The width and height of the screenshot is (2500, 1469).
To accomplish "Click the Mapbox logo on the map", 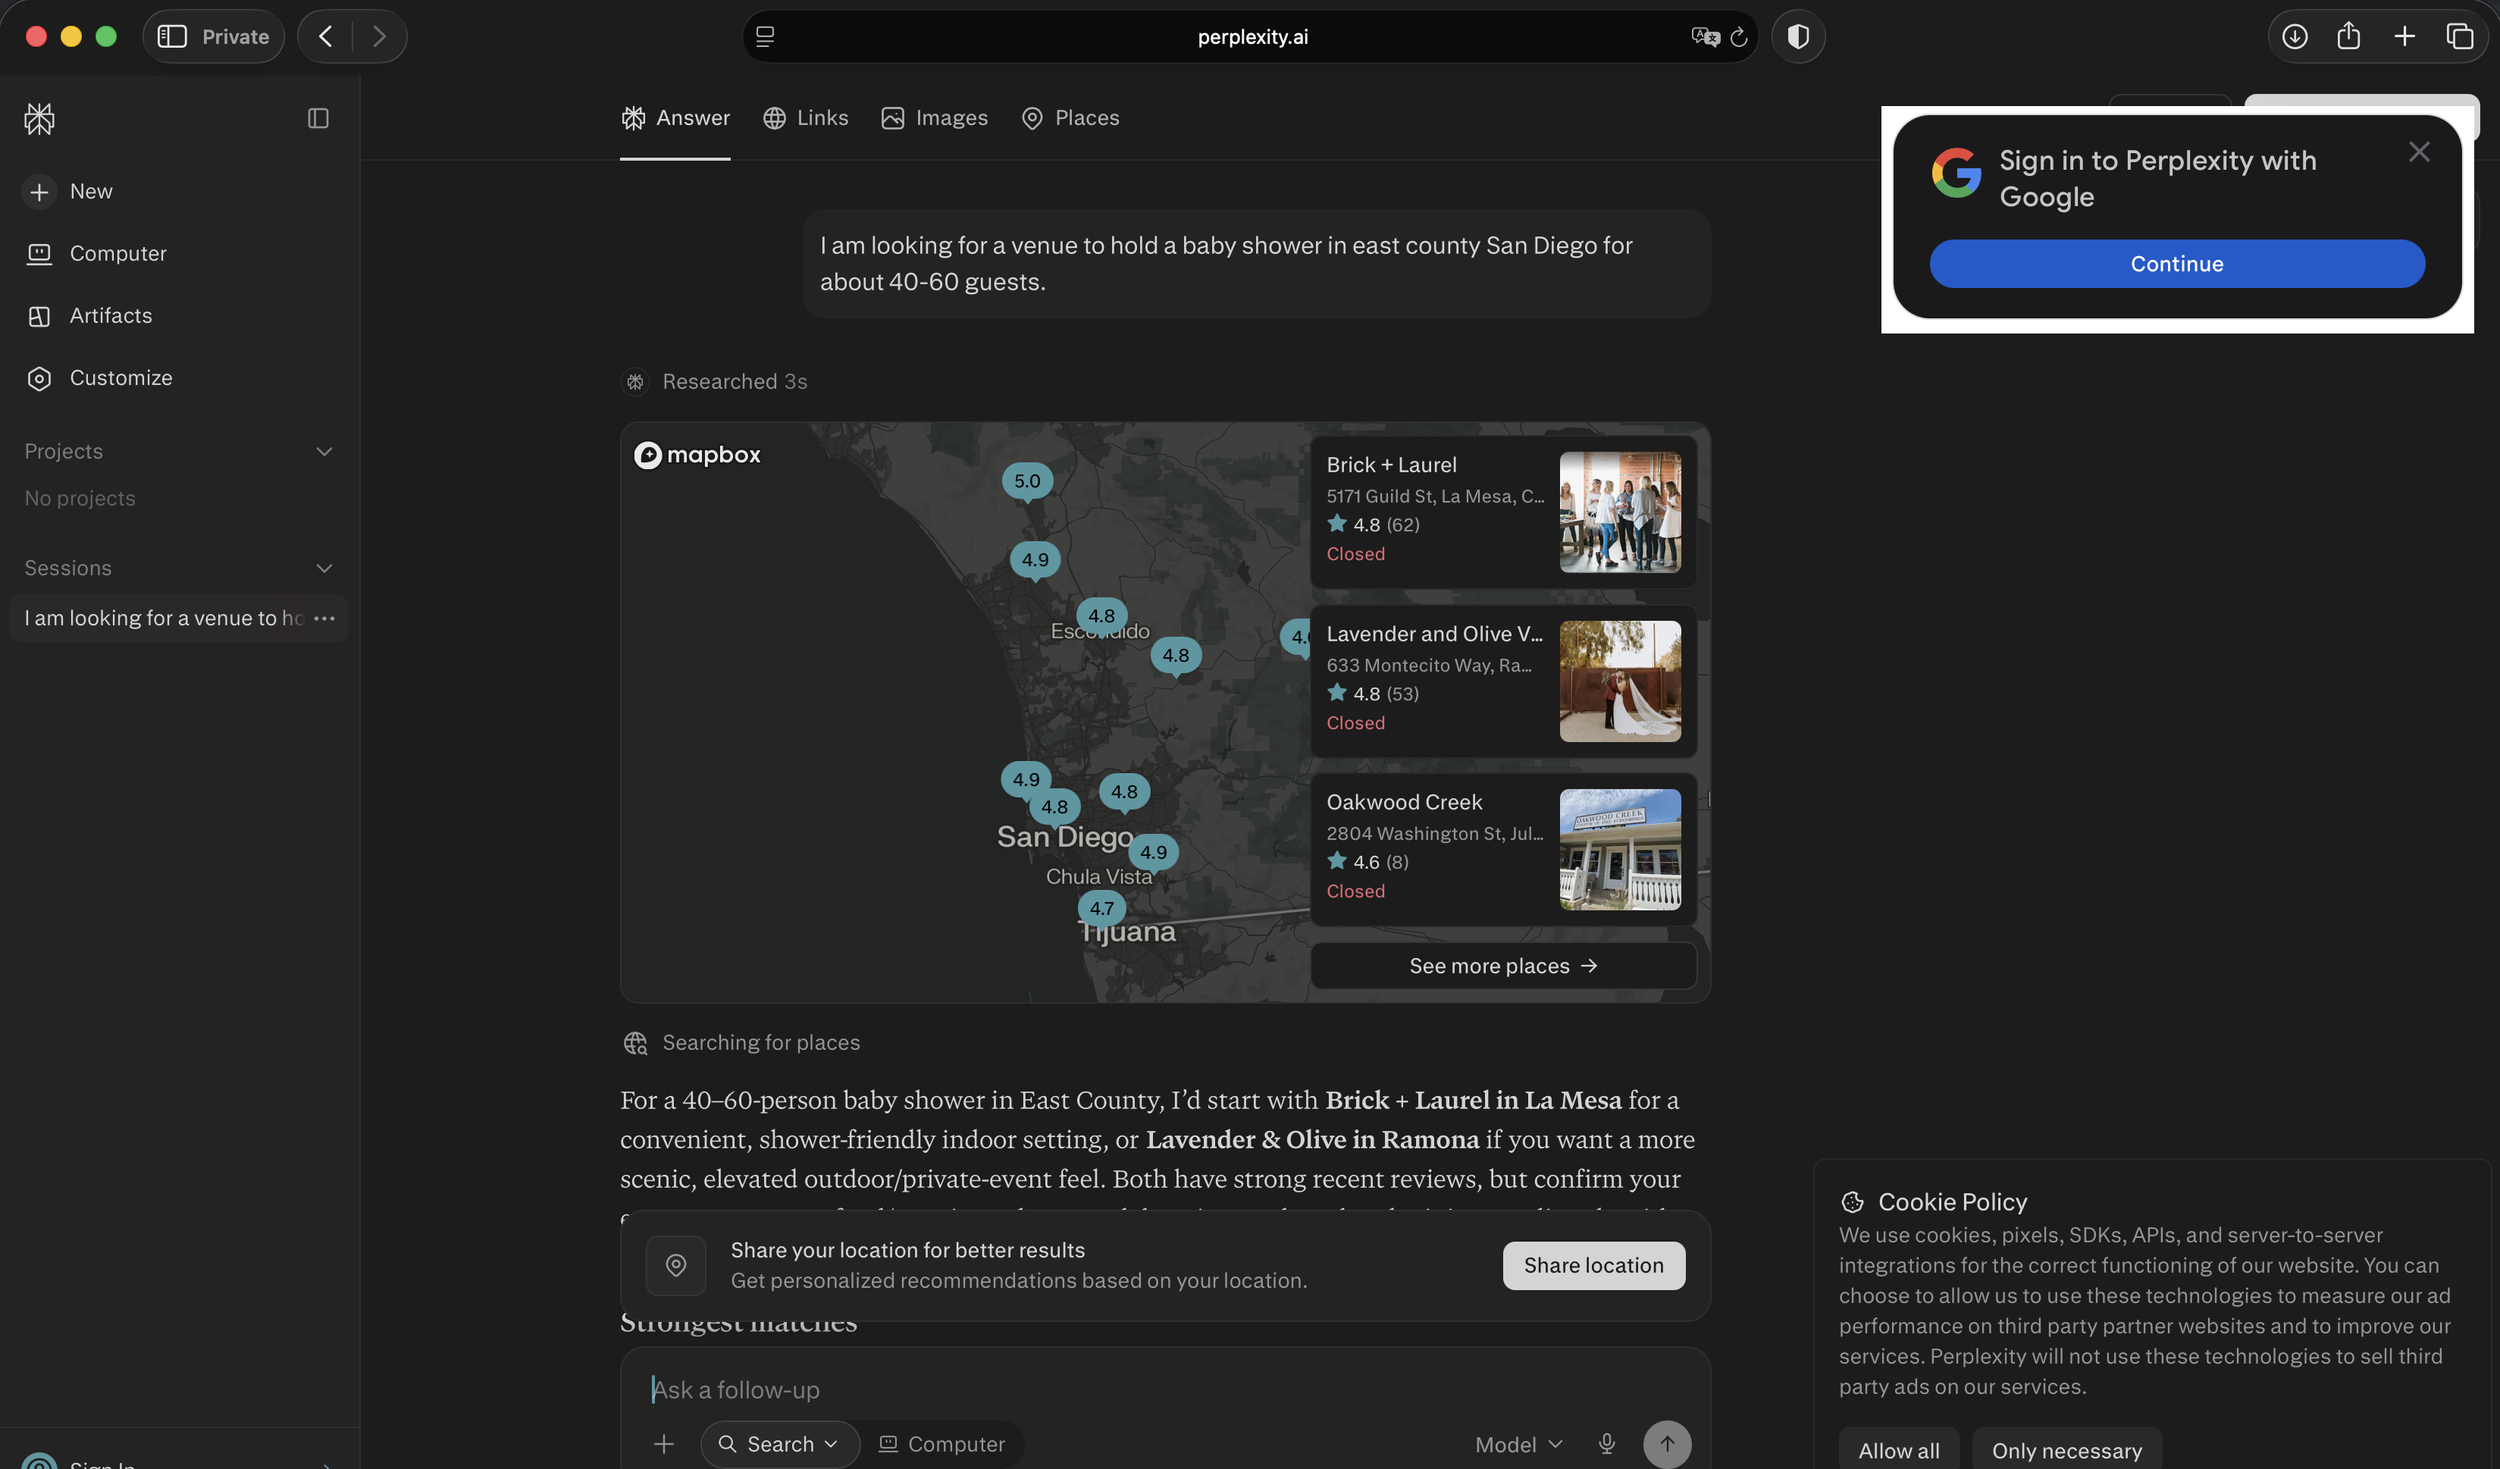I will 697,455.
